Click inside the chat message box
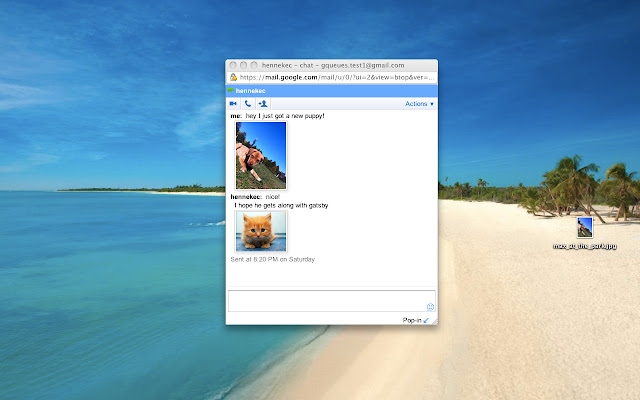640x400 pixels. 326,301
